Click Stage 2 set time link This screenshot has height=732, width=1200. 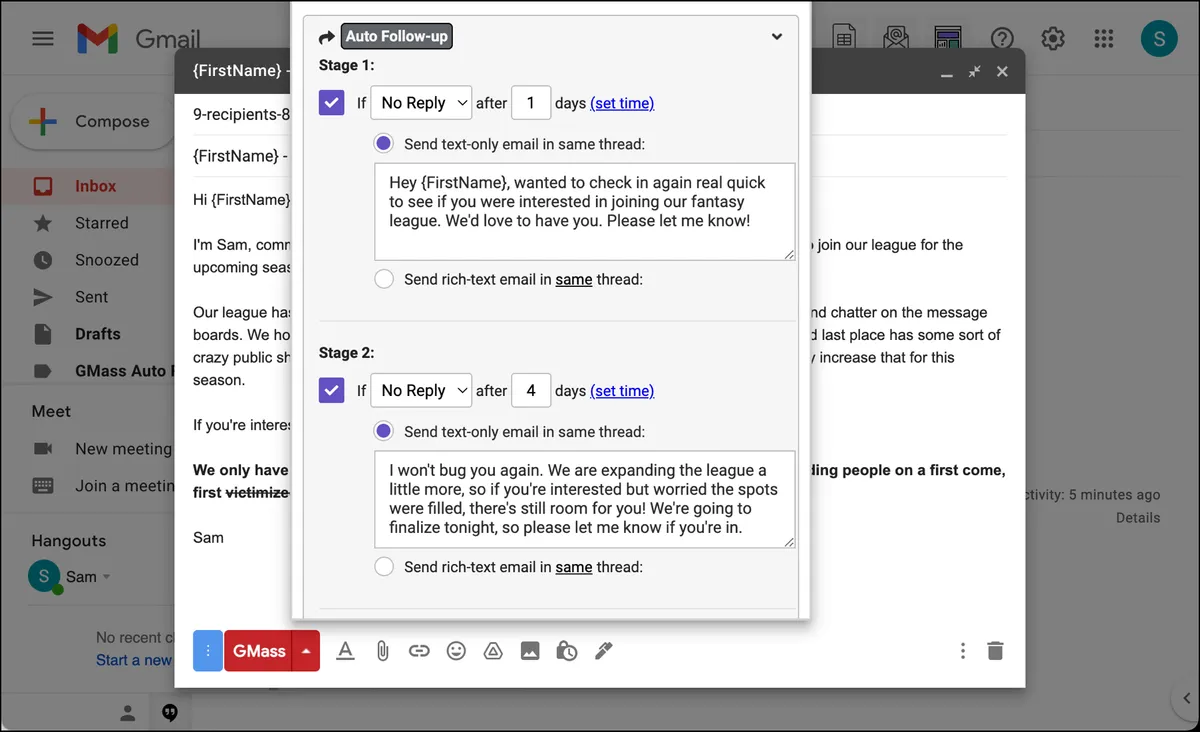tap(622, 391)
